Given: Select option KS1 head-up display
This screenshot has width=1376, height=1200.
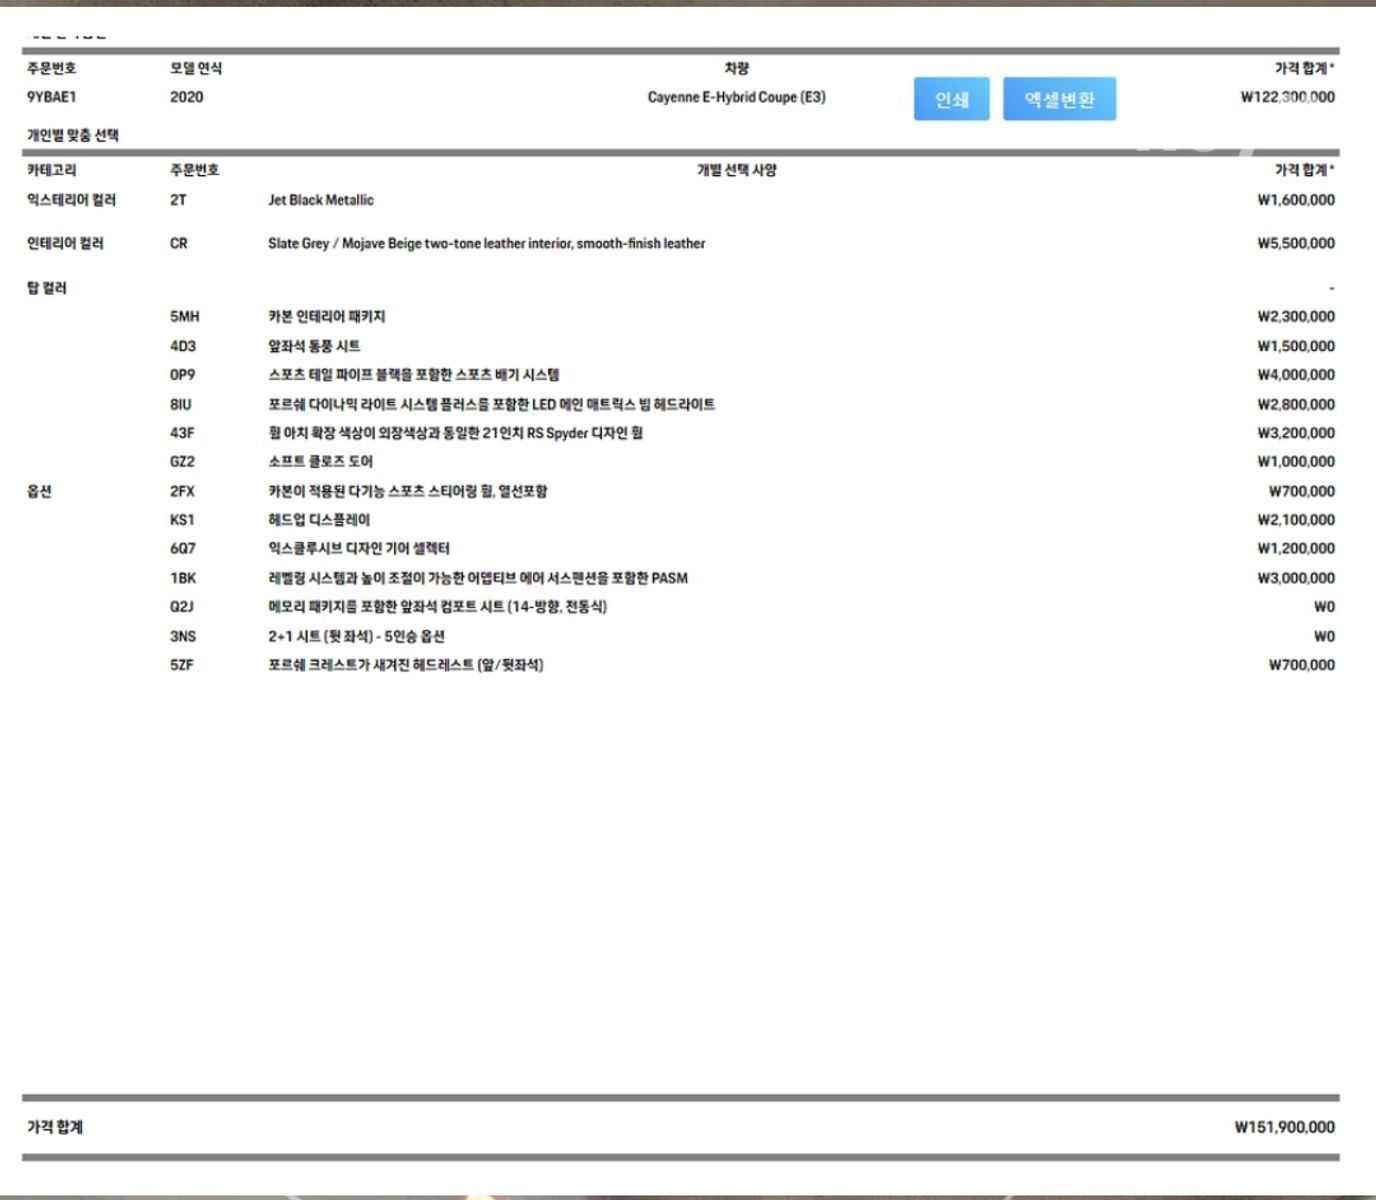Looking at the screenshot, I should point(752,520).
